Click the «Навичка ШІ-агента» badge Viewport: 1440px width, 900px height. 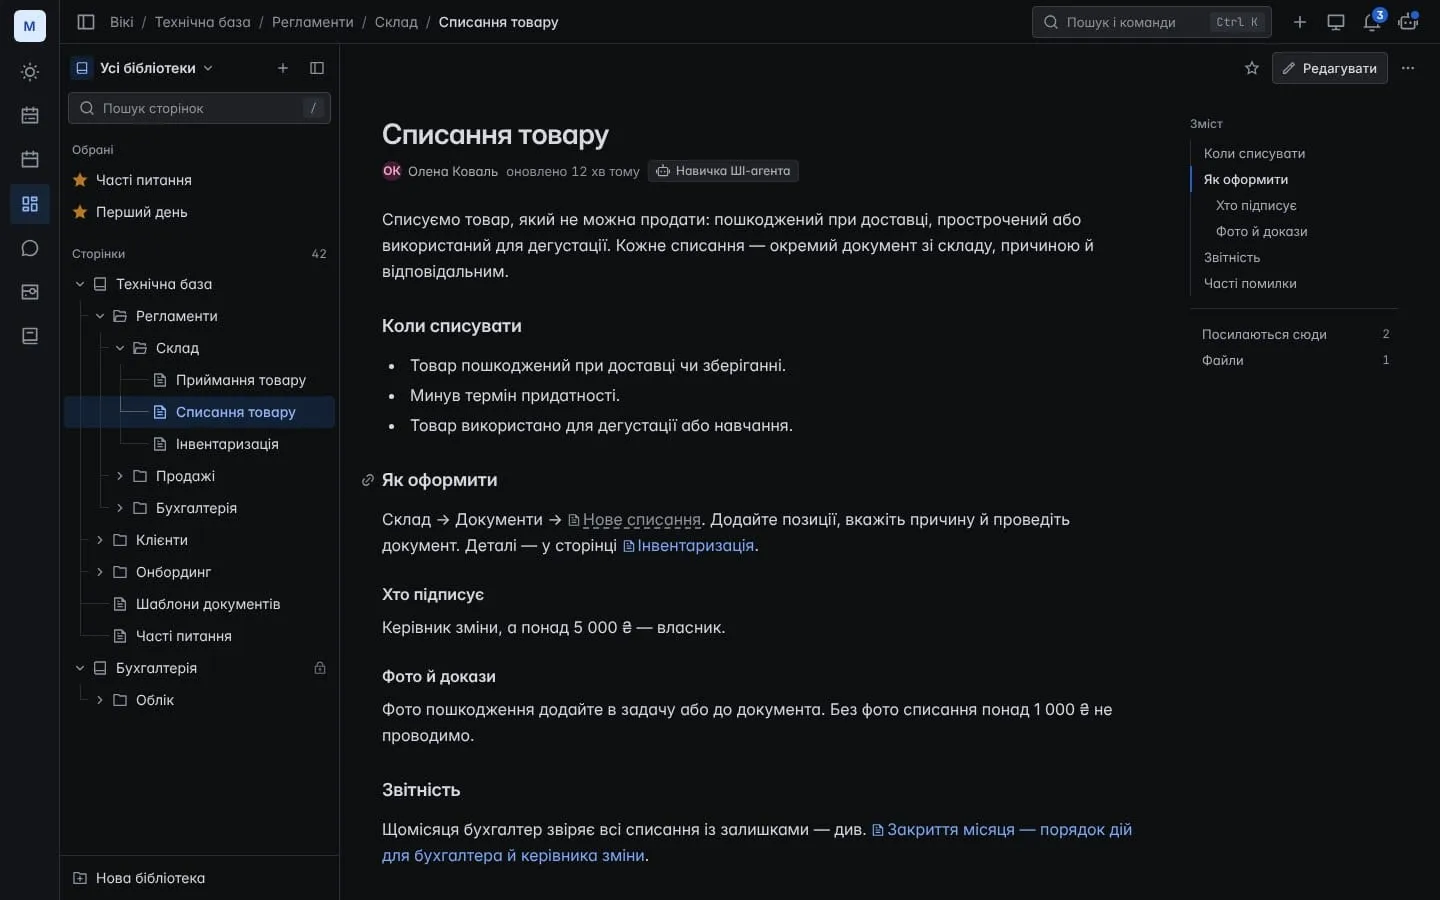pyautogui.click(x=723, y=171)
